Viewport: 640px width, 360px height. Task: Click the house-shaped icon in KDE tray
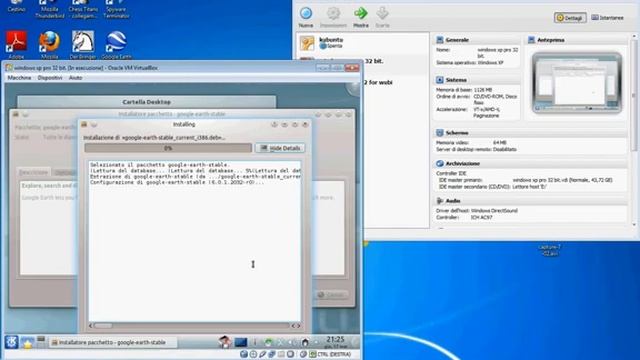tap(304, 342)
